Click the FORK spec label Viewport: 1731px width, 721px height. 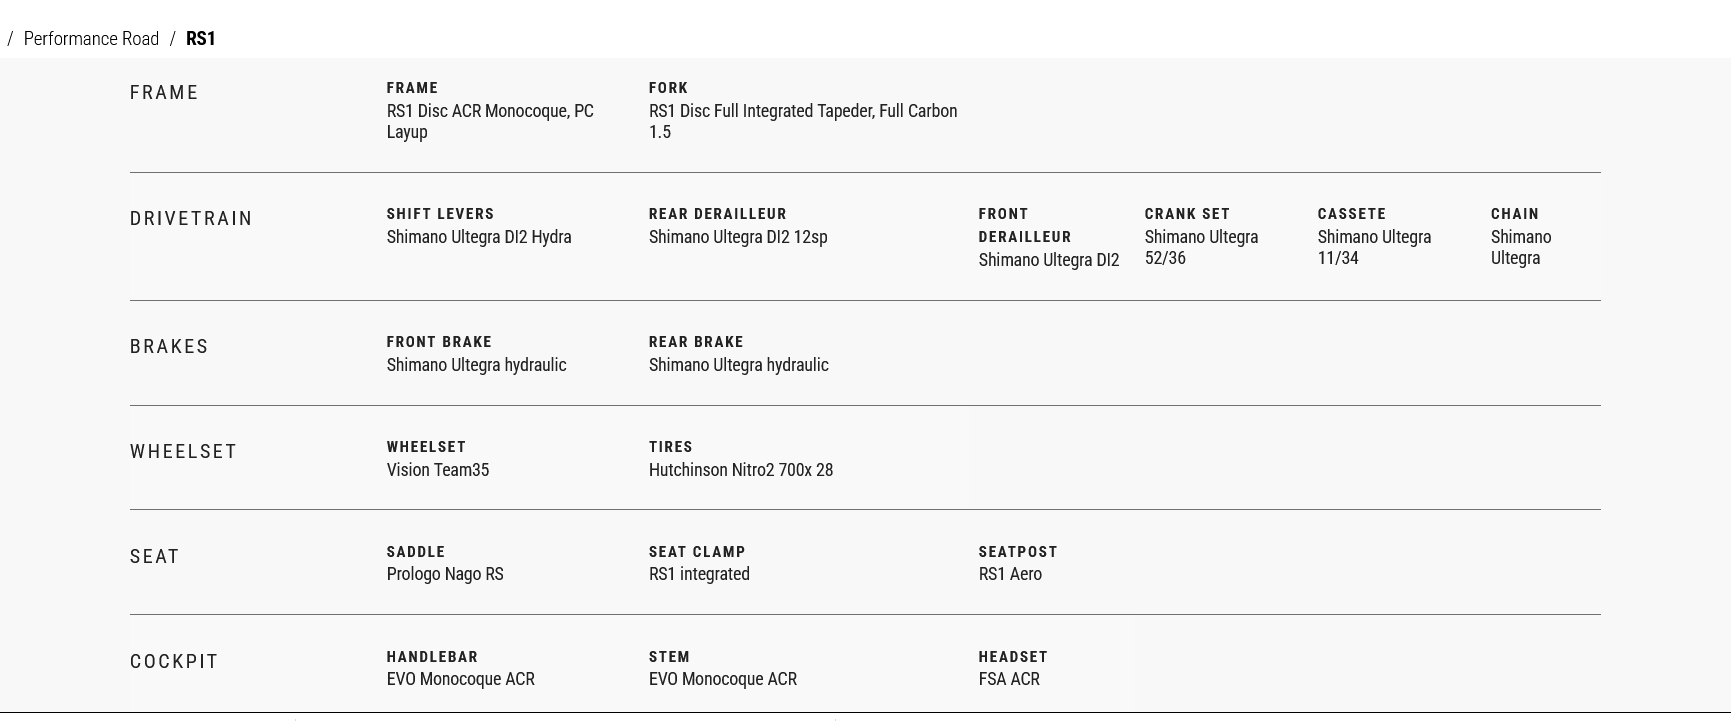[x=668, y=88]
